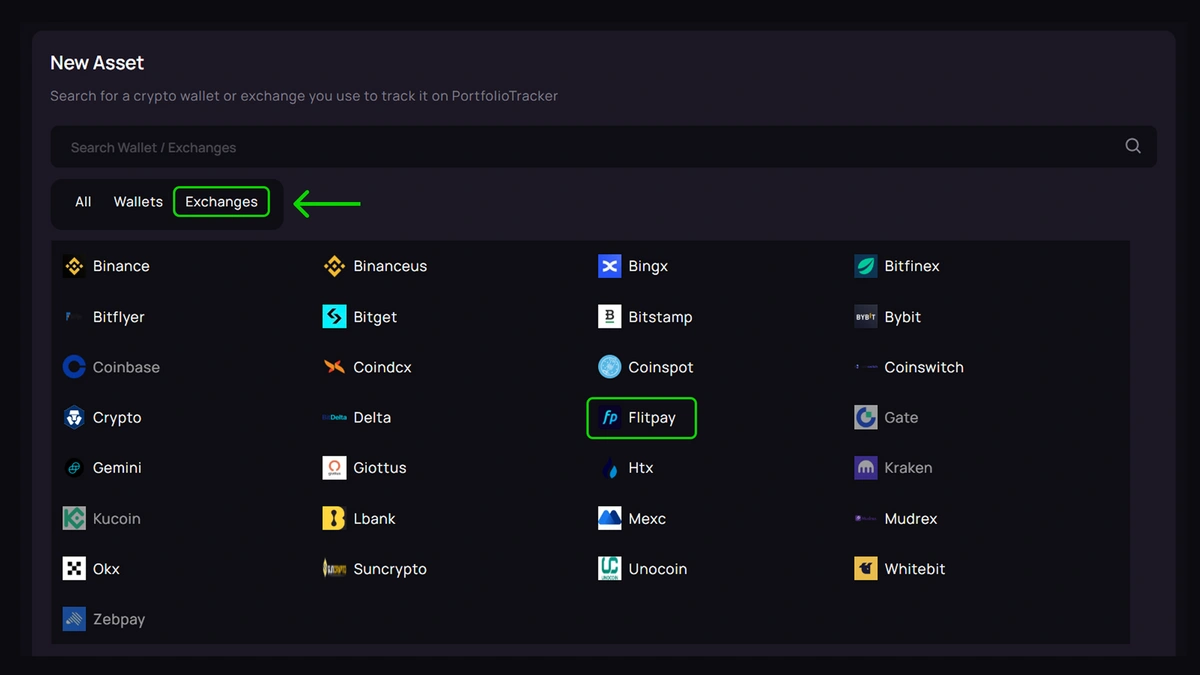
Task: Choose Suncrypto from the list
Action: pyautogui.click(x=389, y=569)
